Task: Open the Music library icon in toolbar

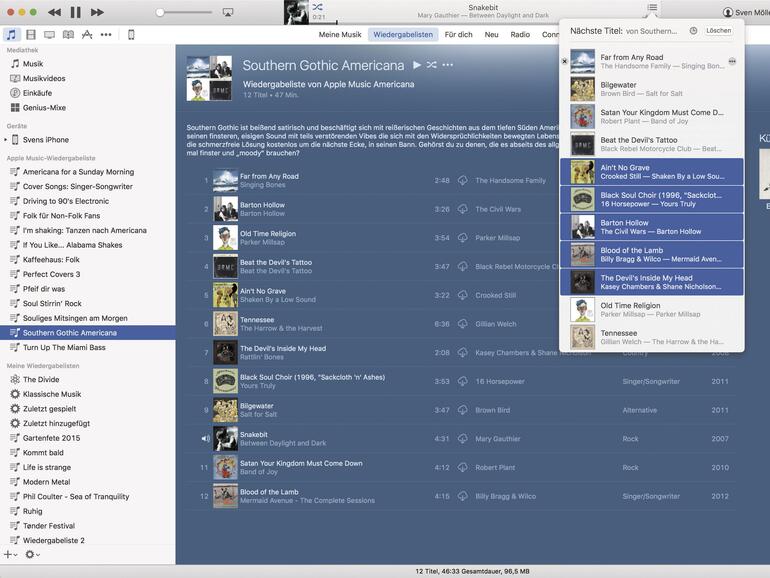Action: coord(12,35)
